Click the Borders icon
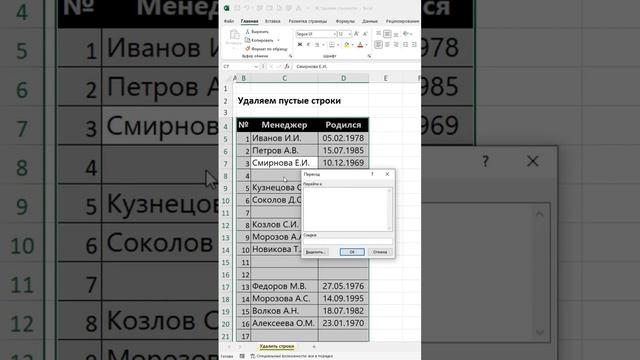Image resolution: width=640 pixels, height=360 pixels. pyautogui.click(x=332, y=45)
